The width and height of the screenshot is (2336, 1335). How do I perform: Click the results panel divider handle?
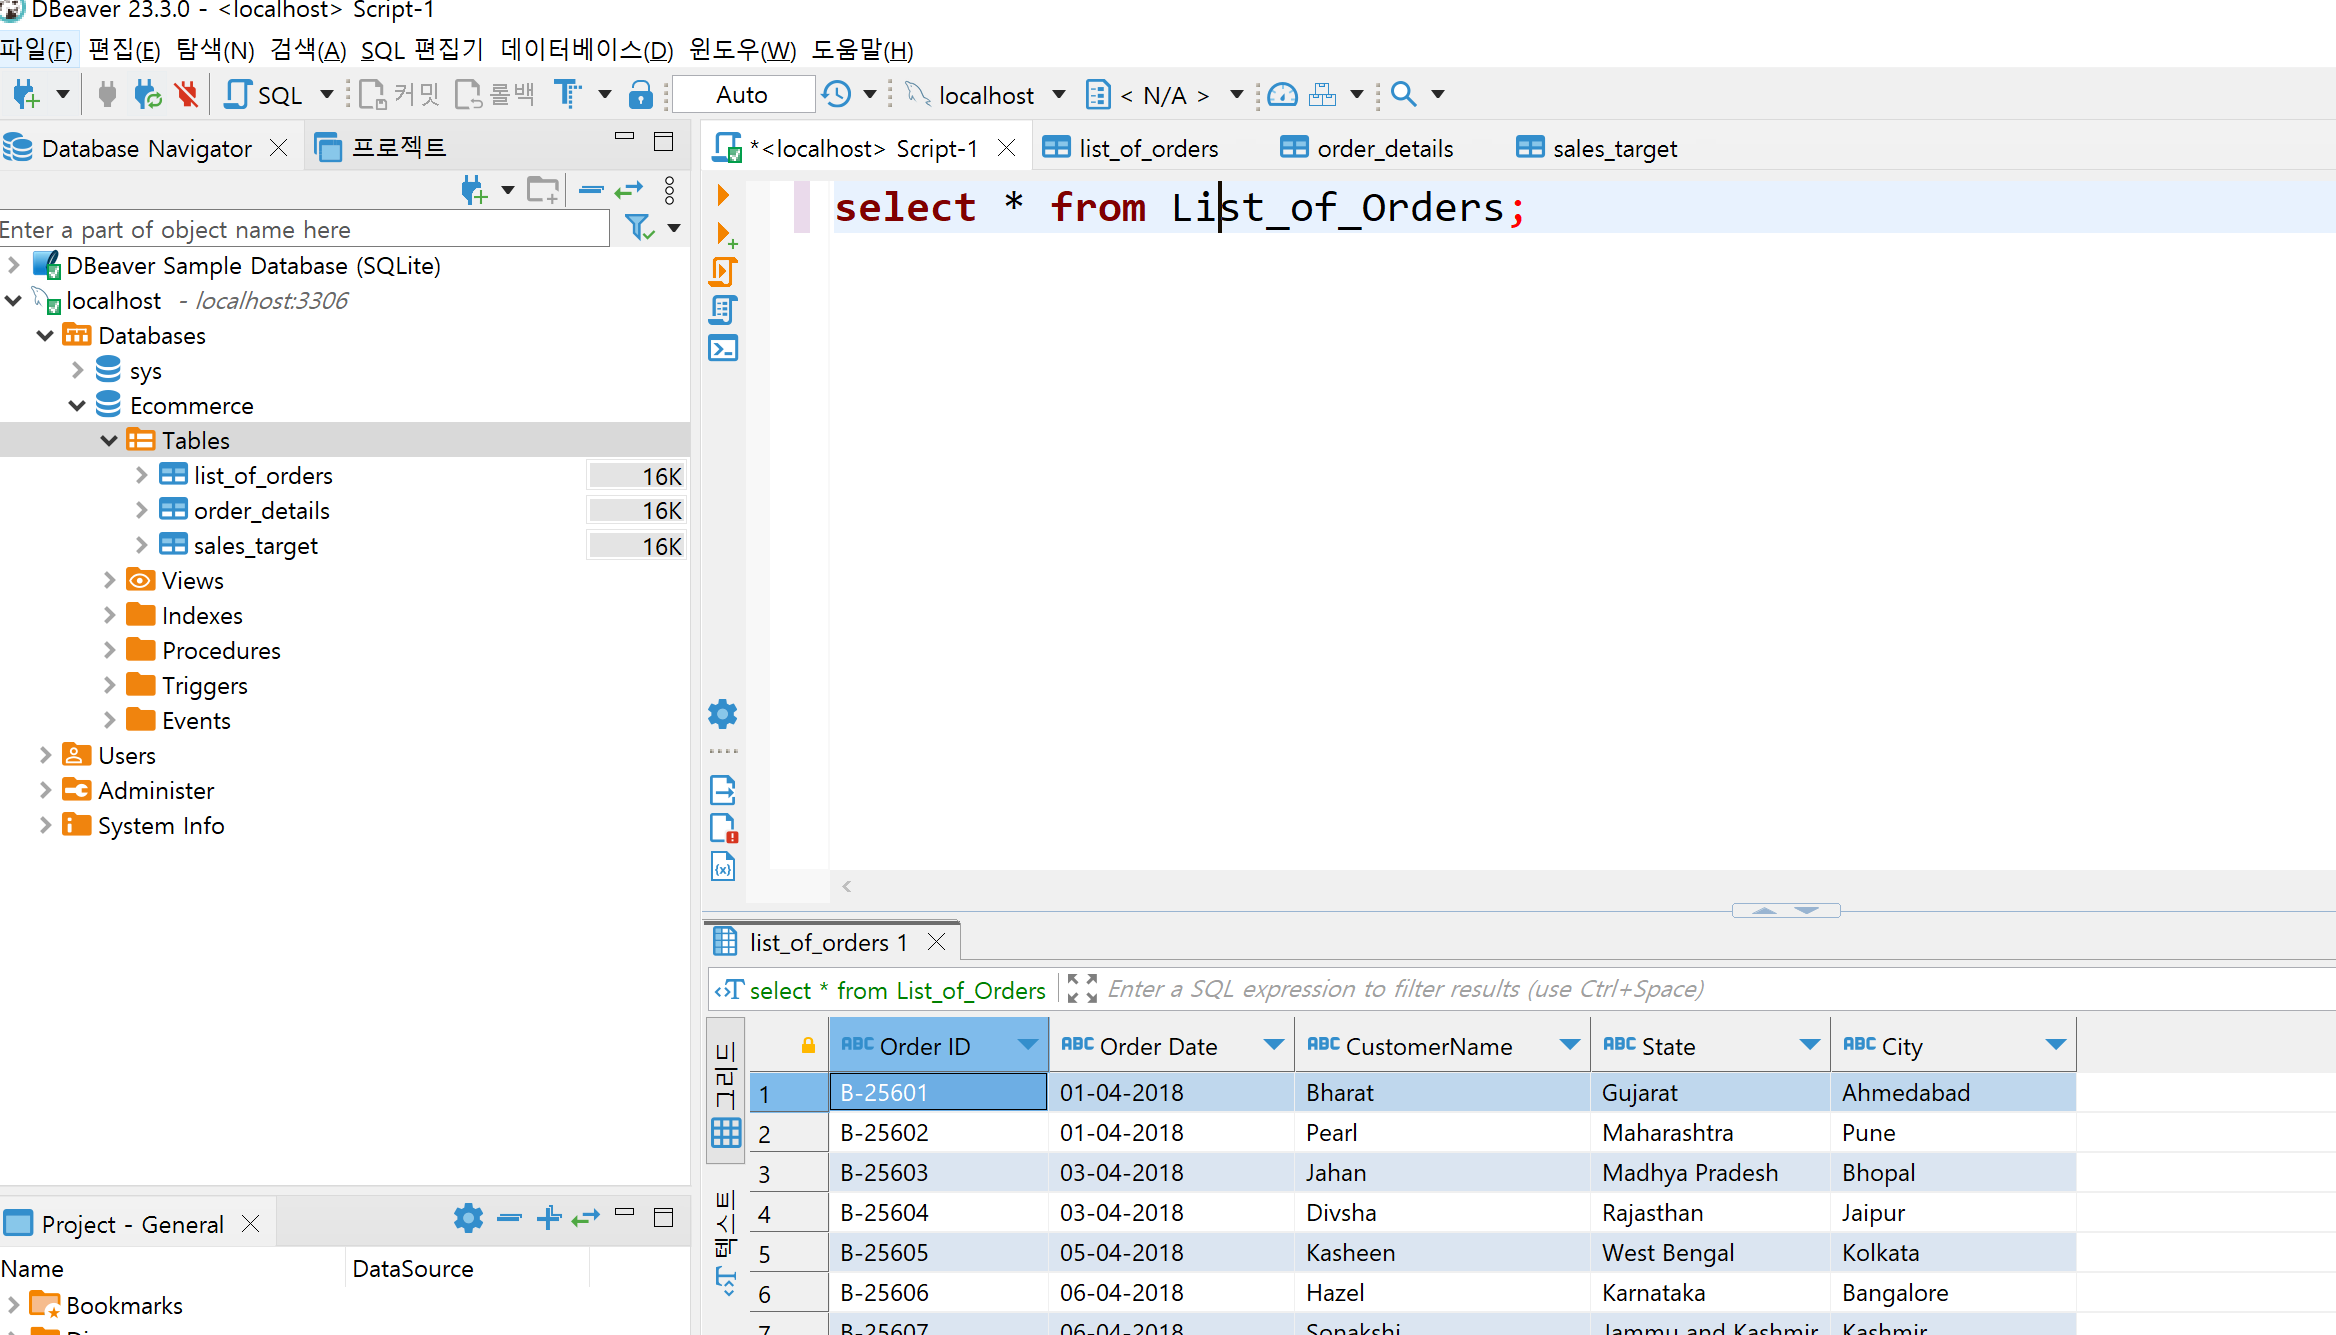pyautogui.click(x=1785, y=910)
